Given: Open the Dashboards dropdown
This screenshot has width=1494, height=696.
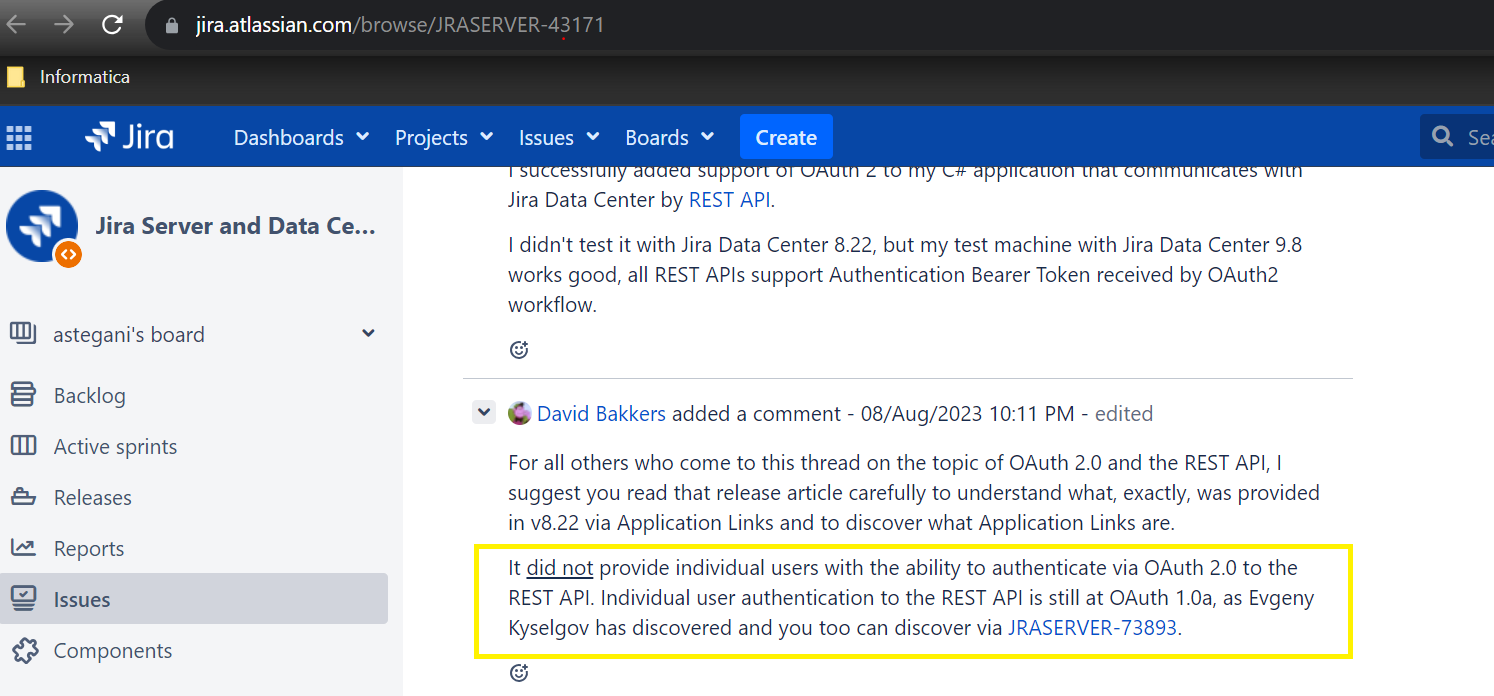Looking at the screenshot, I should tap(299, 137).
